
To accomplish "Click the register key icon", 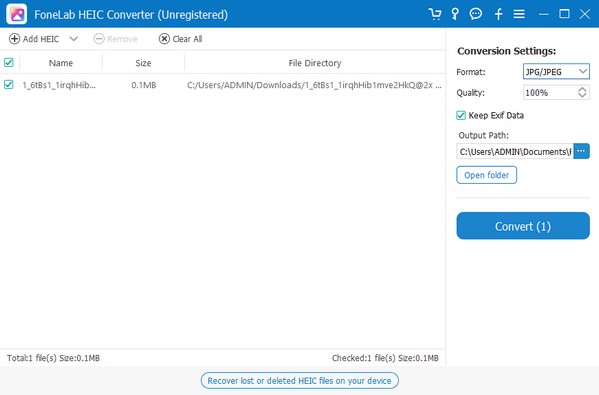I will tap(455, 14).
